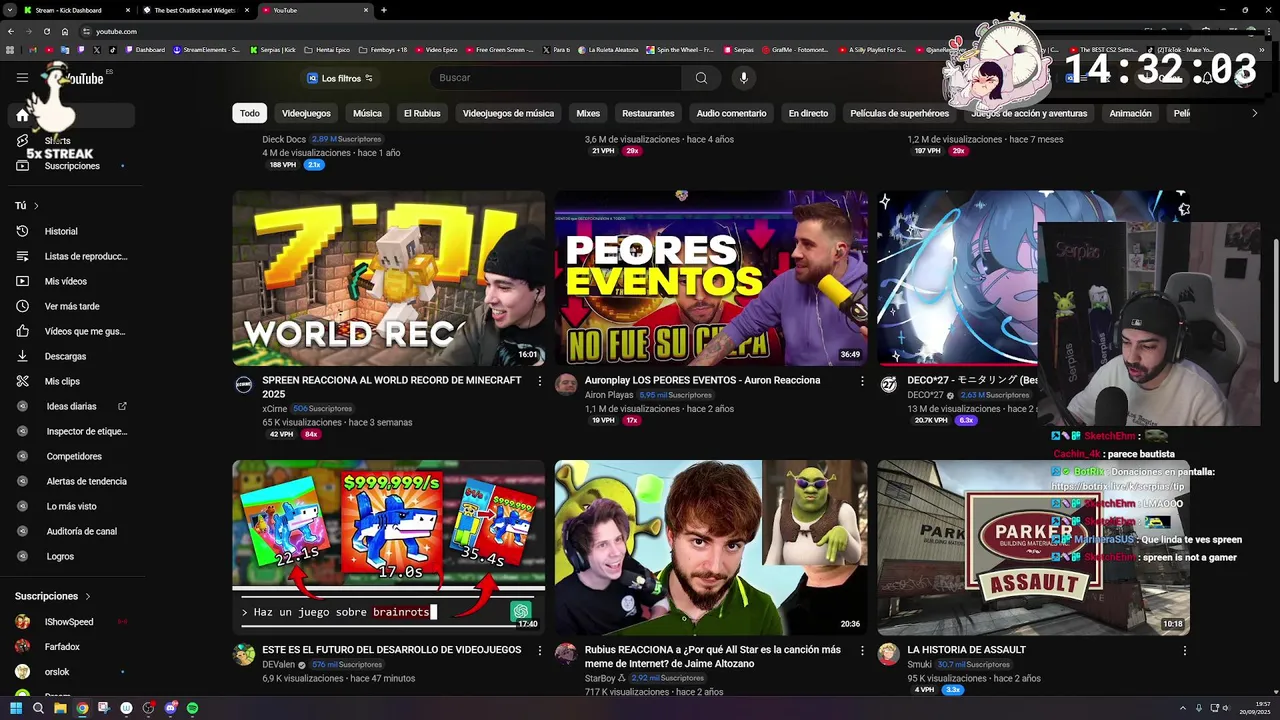Open Gmail bookmark icon
Image resolution: width=1280 pixels, height=720 pixels.
[x=33, y=49]
